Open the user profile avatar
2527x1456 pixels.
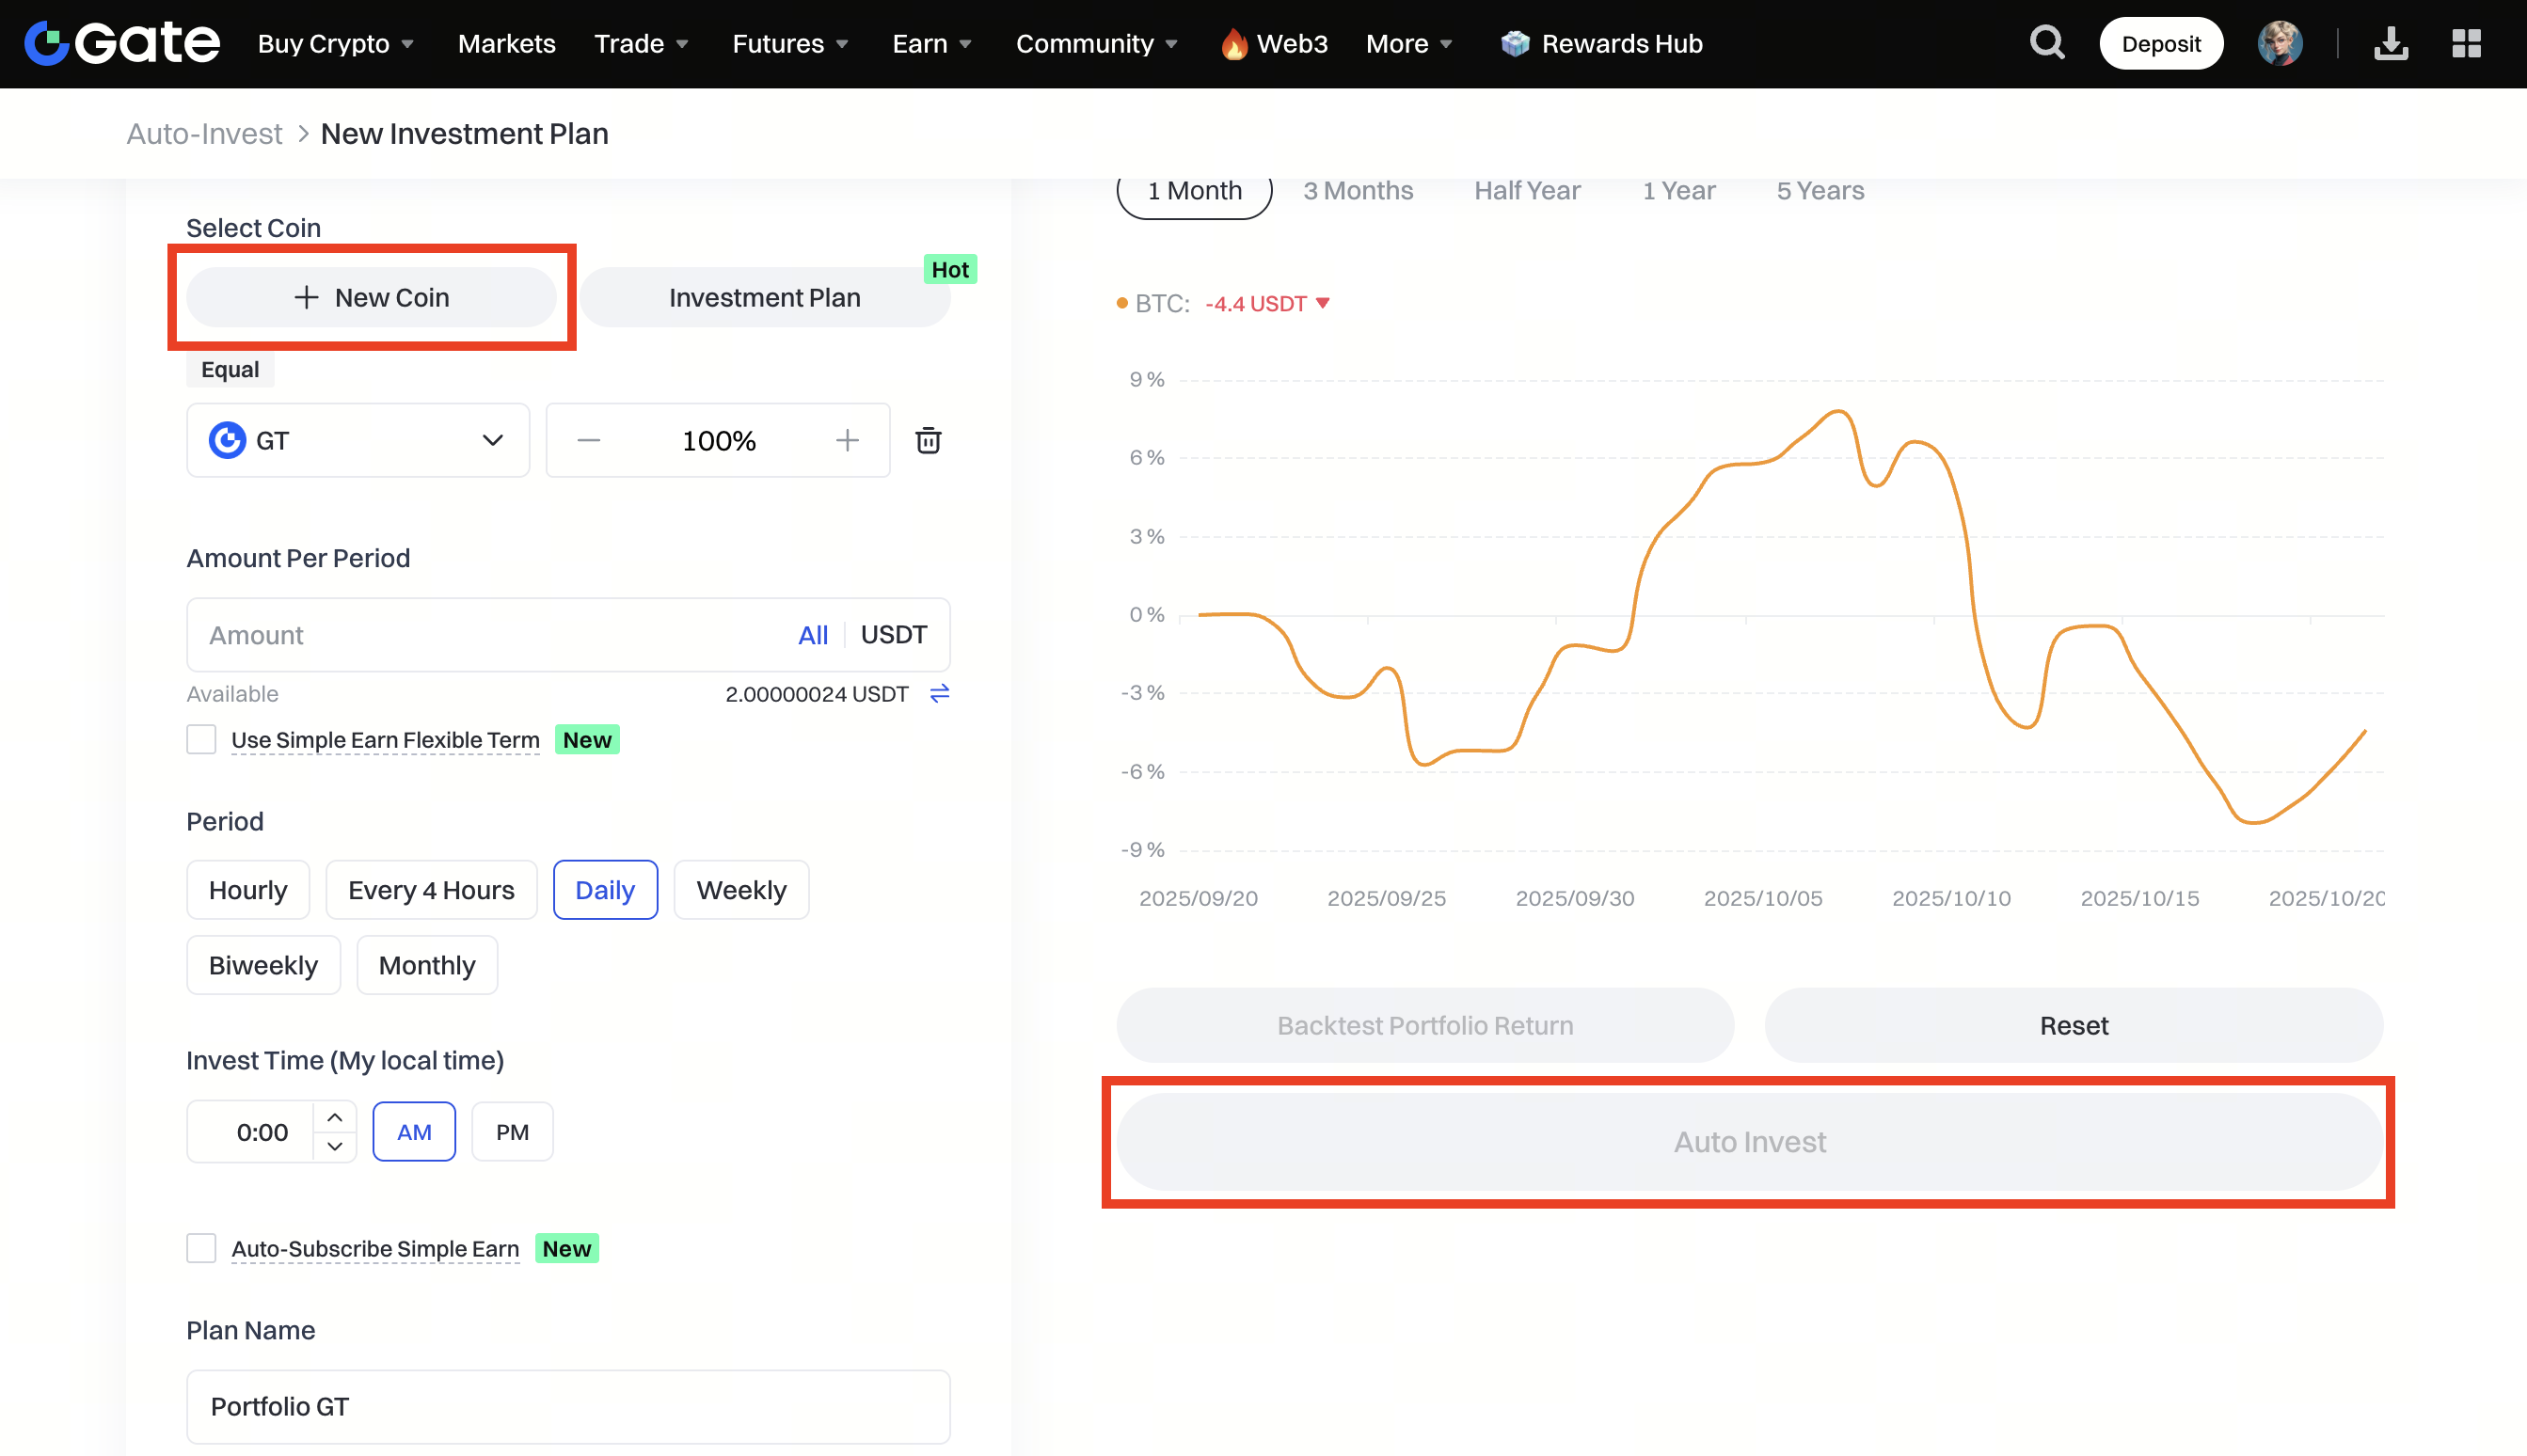tap(2279, 43)
